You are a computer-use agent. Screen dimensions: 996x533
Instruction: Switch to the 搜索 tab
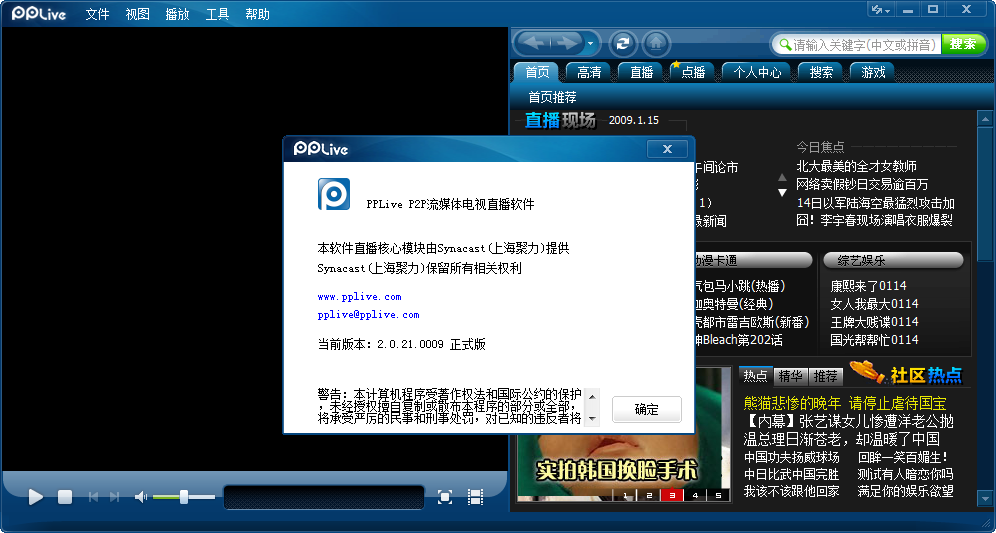pyautogui.click(x=821, y=72)
